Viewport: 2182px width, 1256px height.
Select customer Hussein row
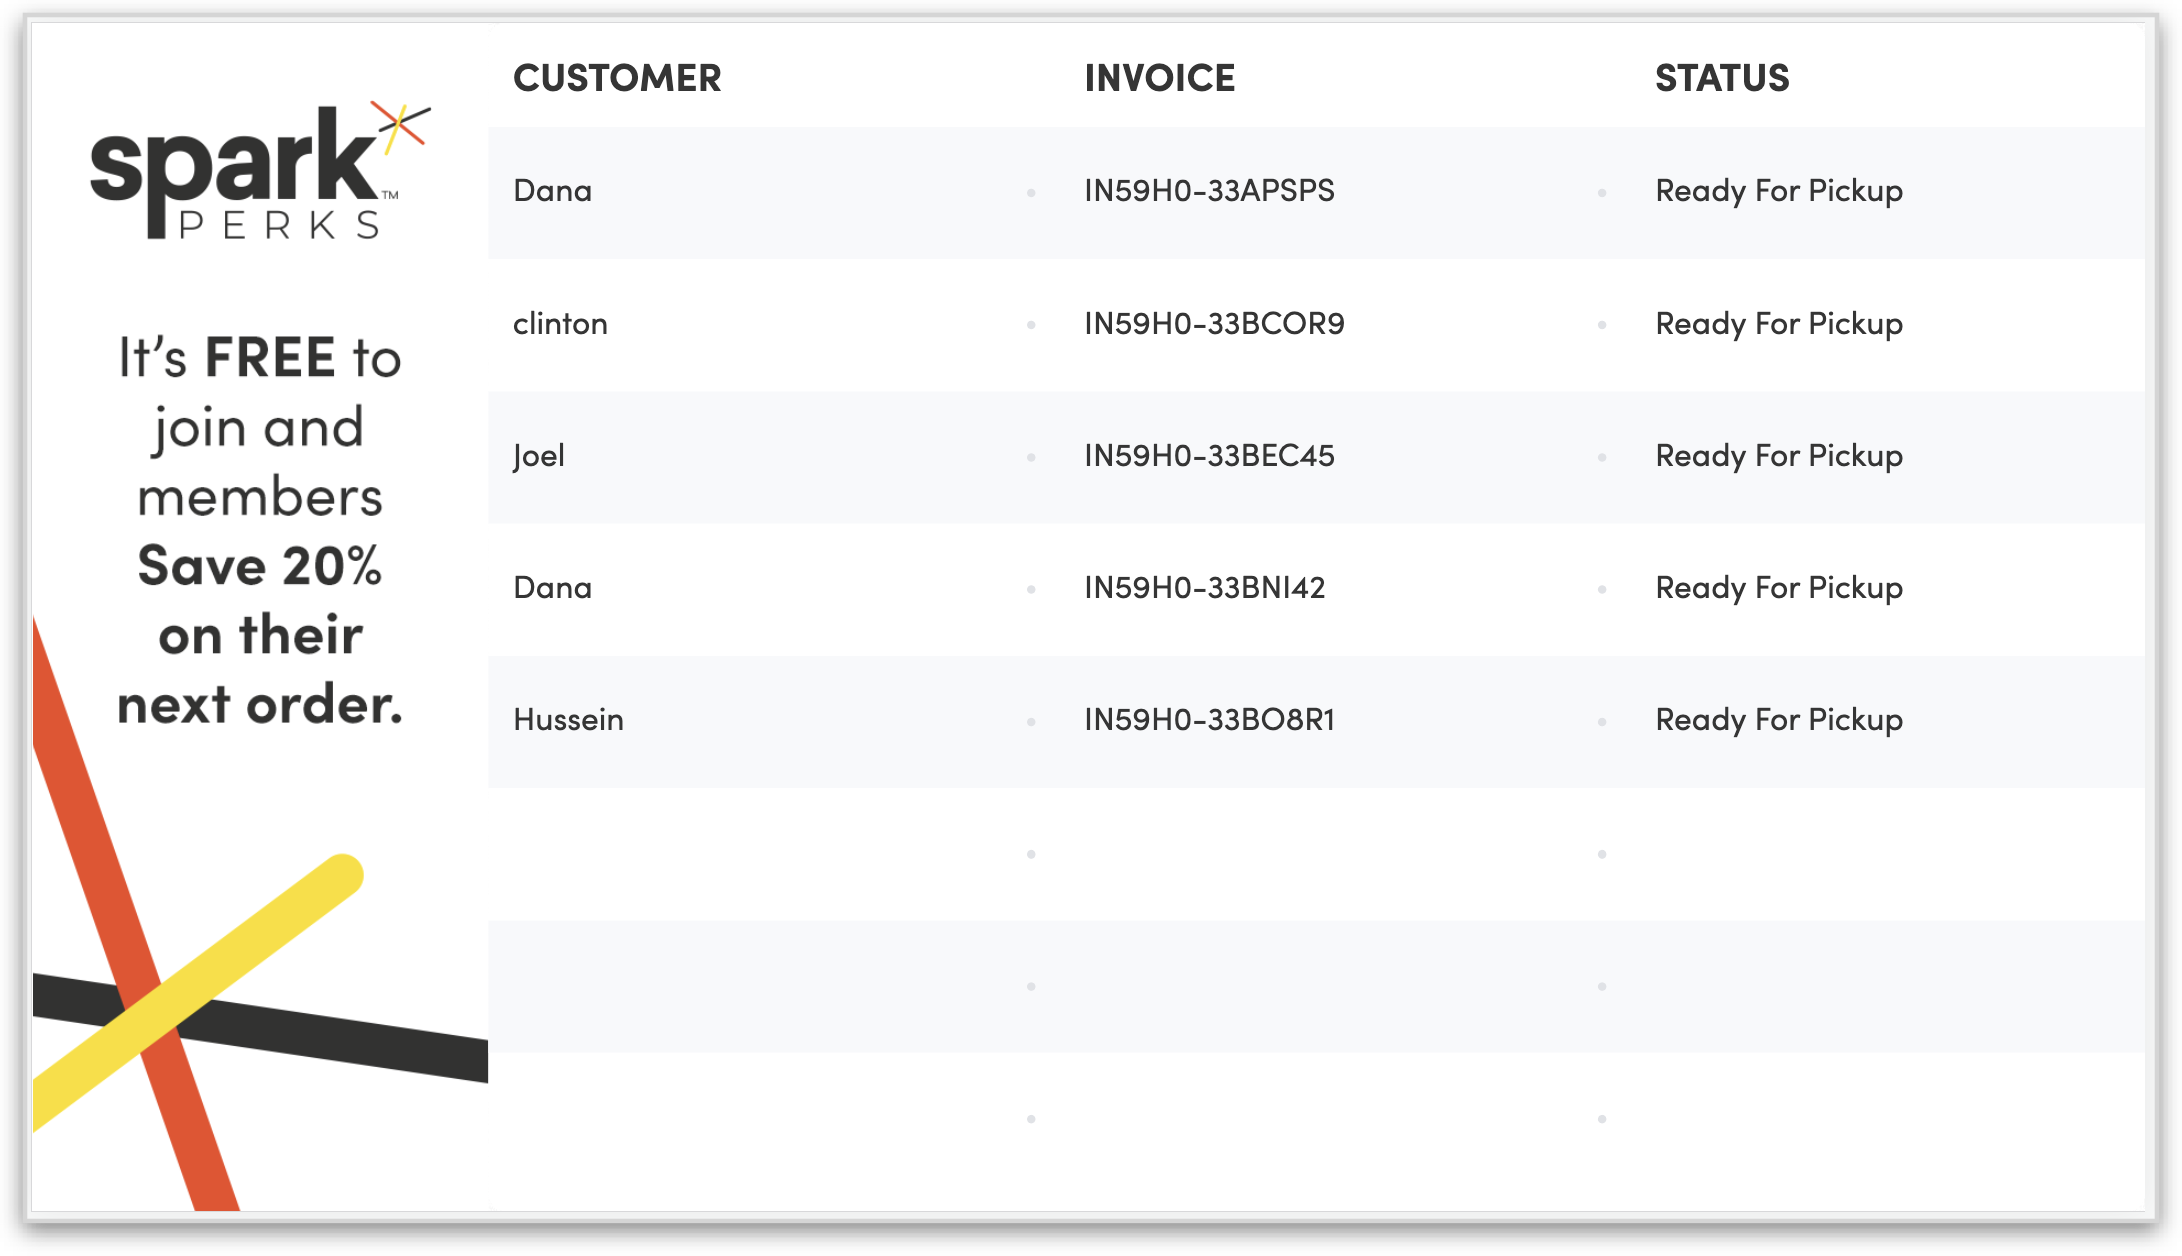coord(568,720)
